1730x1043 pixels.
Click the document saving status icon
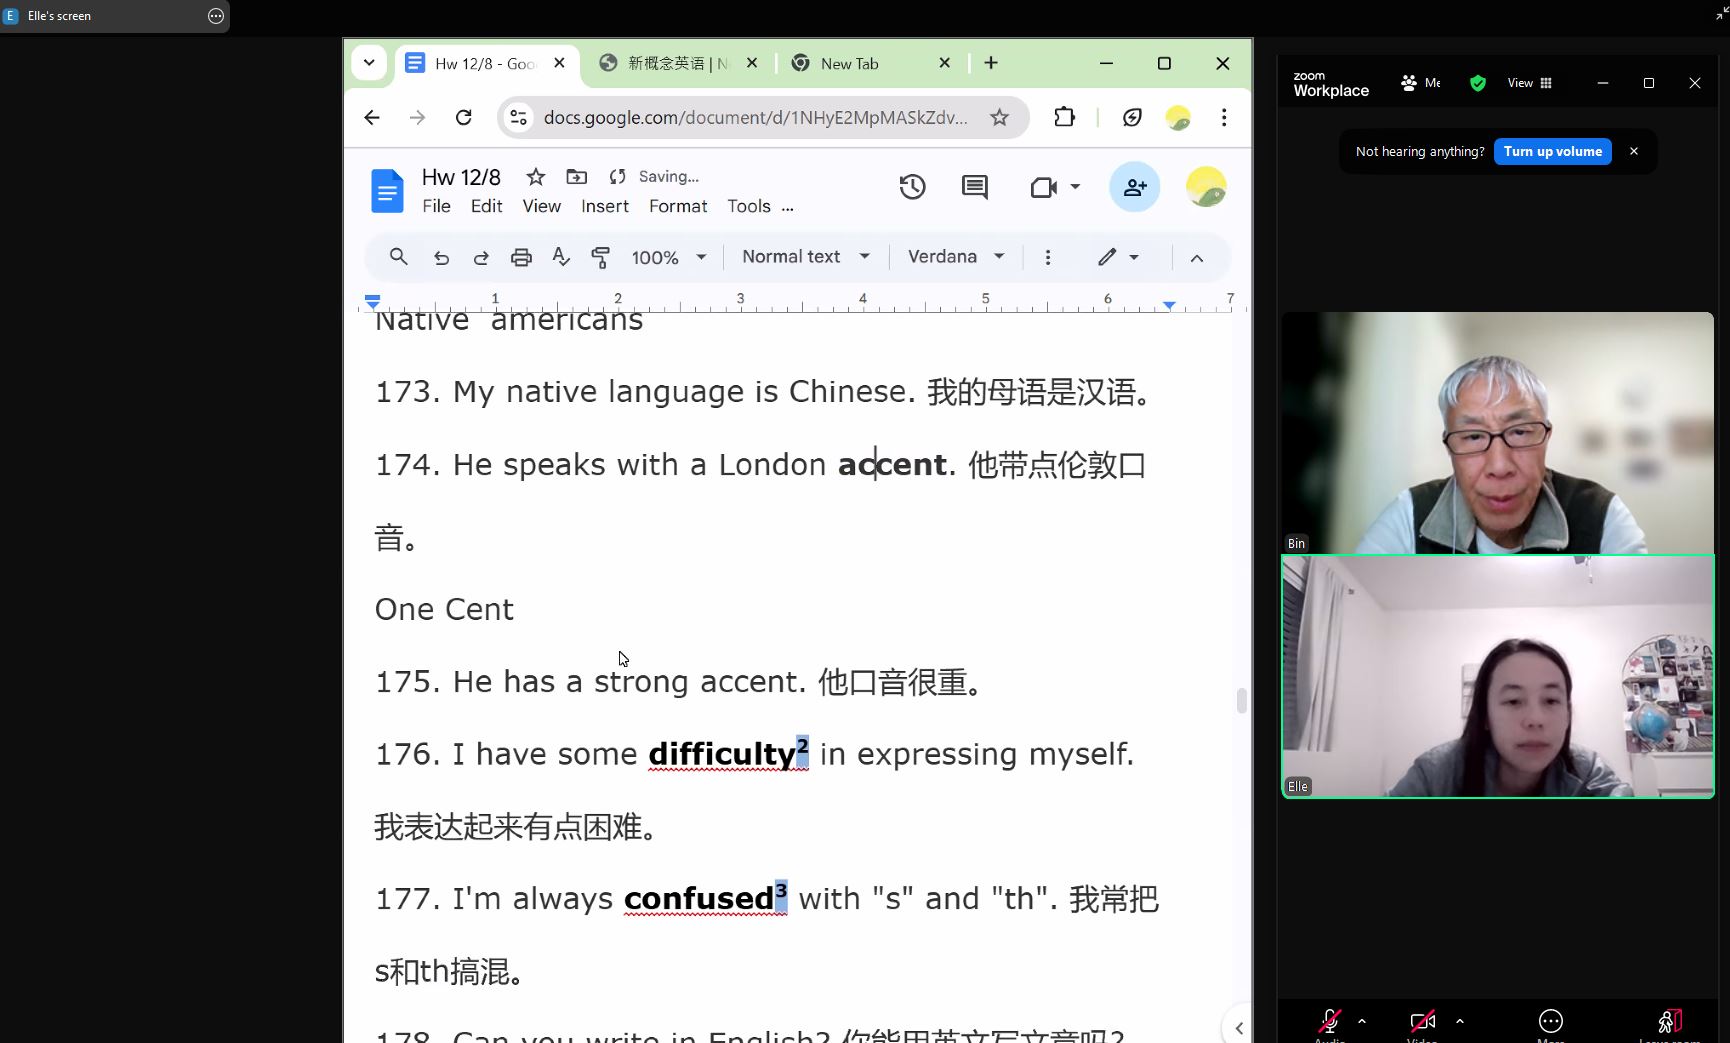pyautogui.click(x=617, y=177)
